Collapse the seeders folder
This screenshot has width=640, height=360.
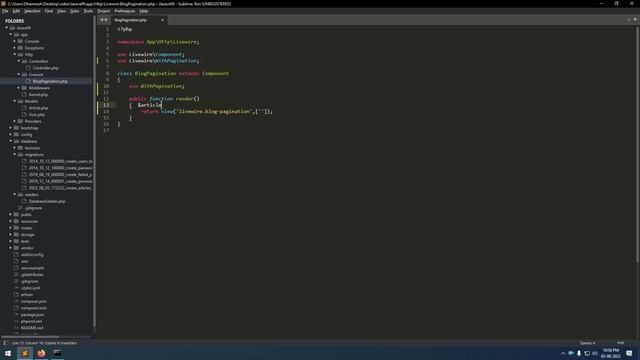coord(15,195)
